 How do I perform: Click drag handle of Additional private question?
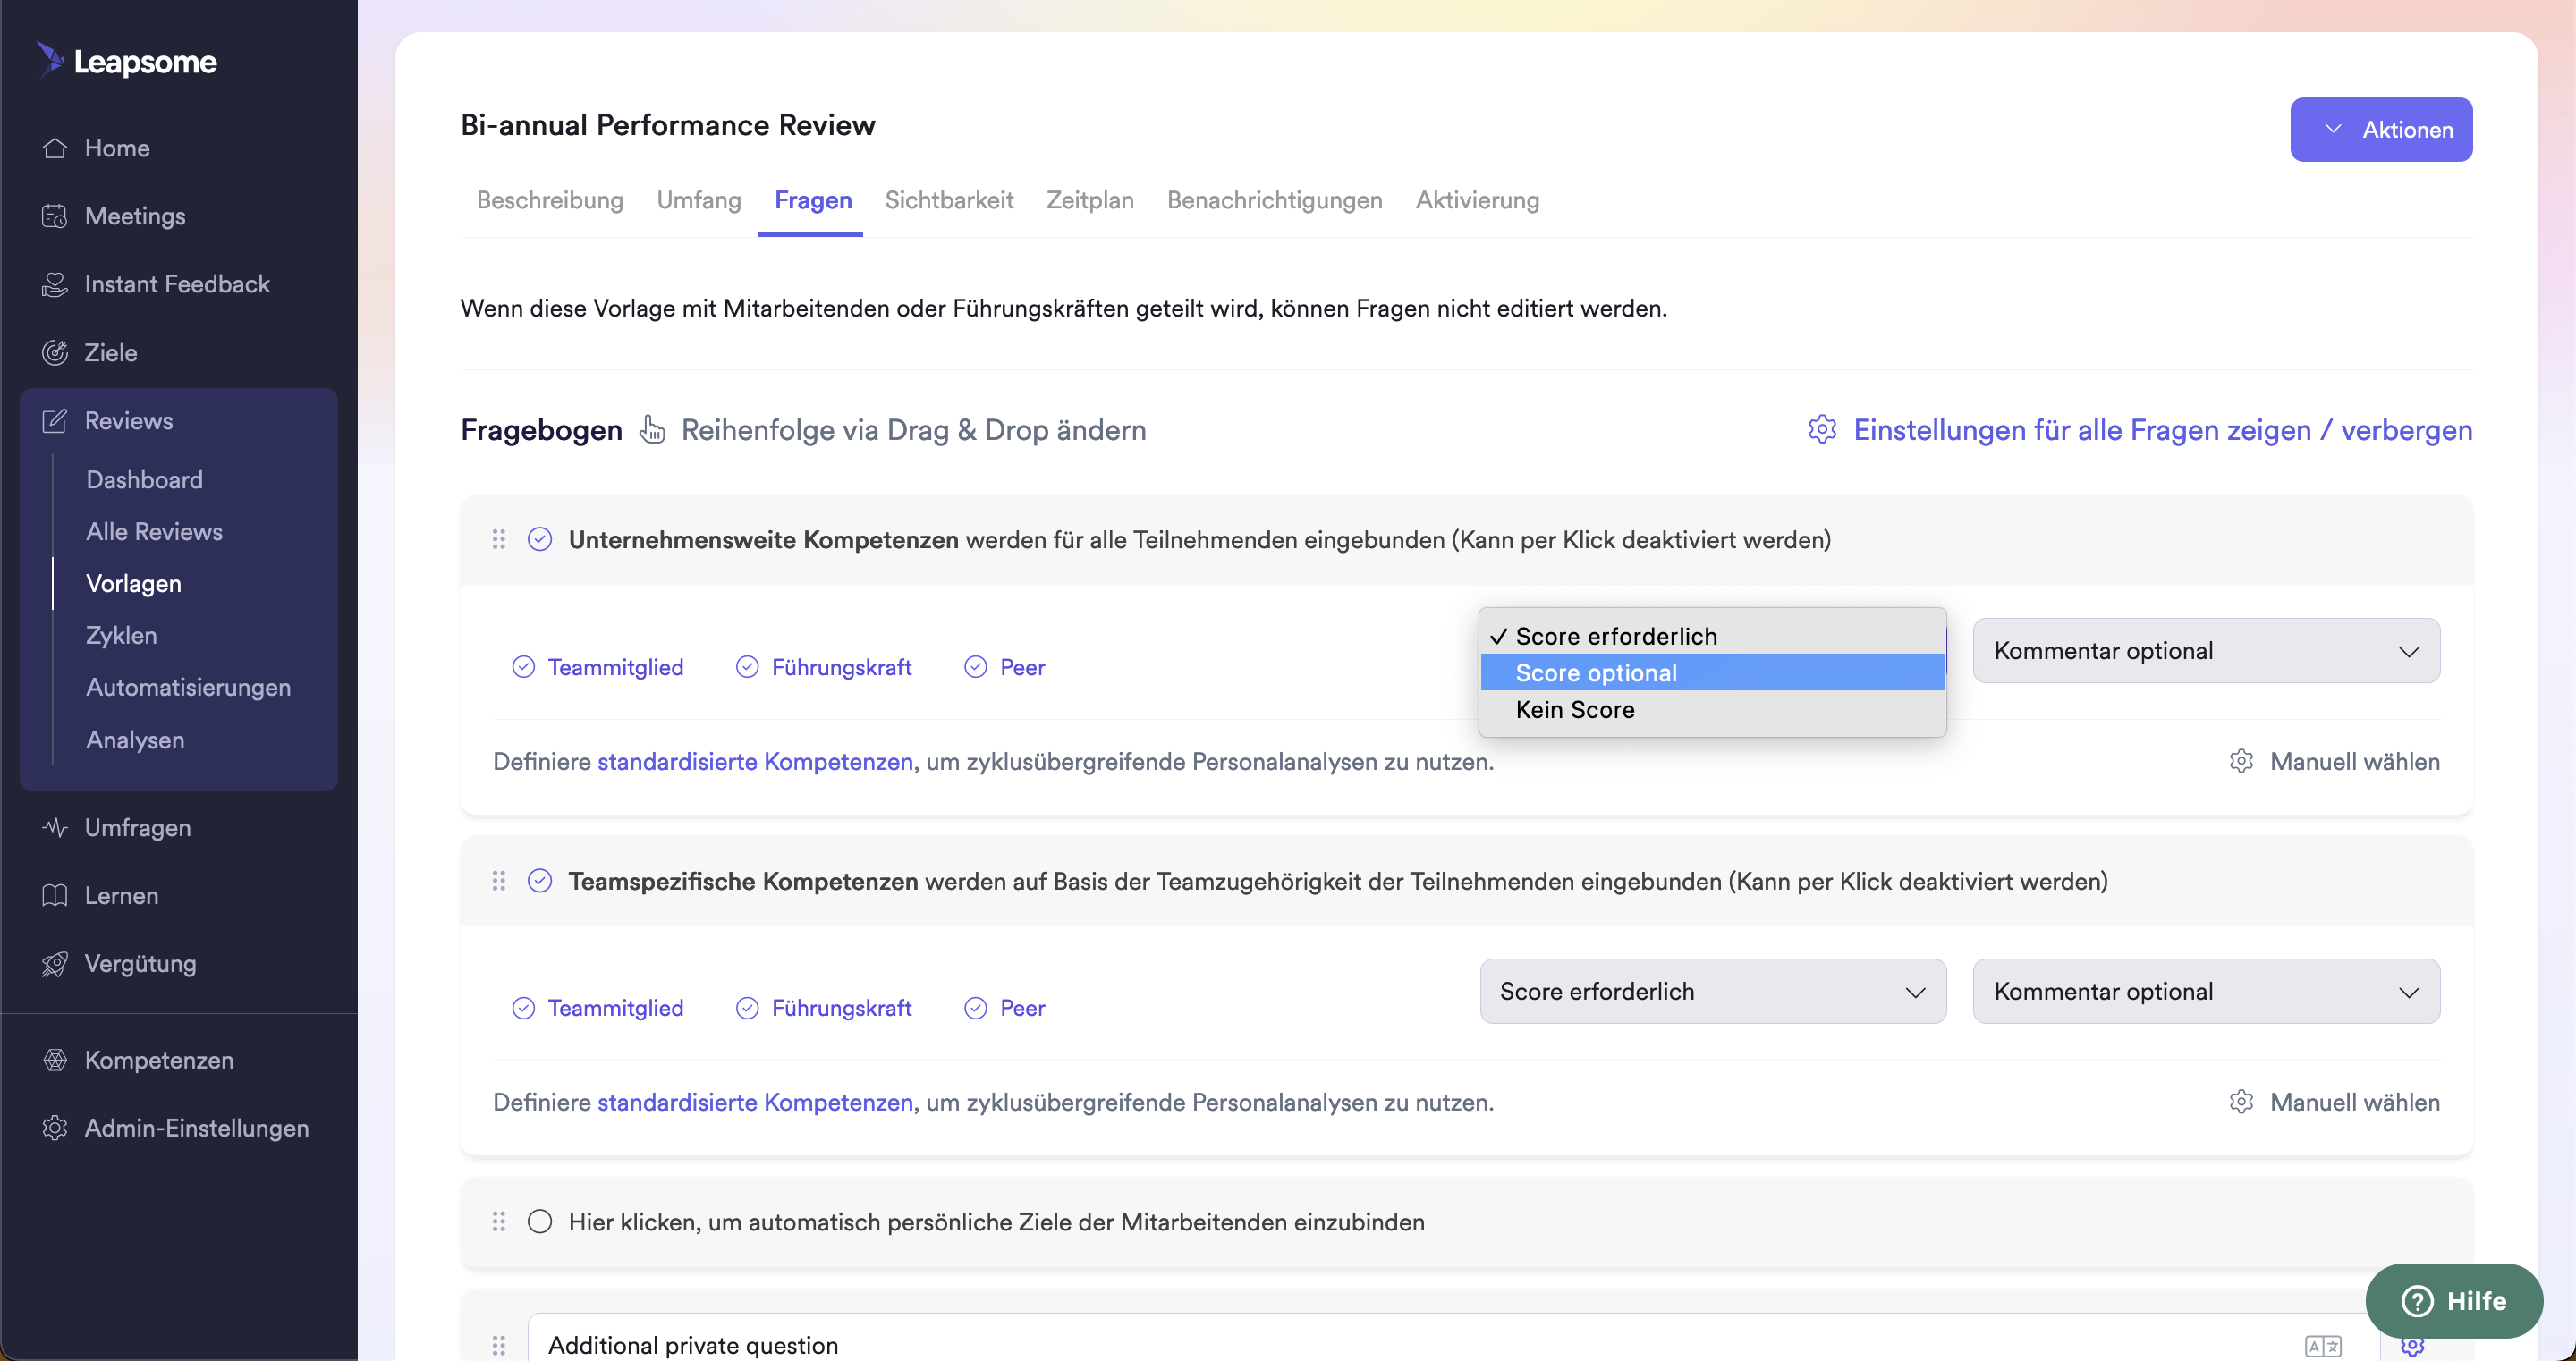point(499,1345)
